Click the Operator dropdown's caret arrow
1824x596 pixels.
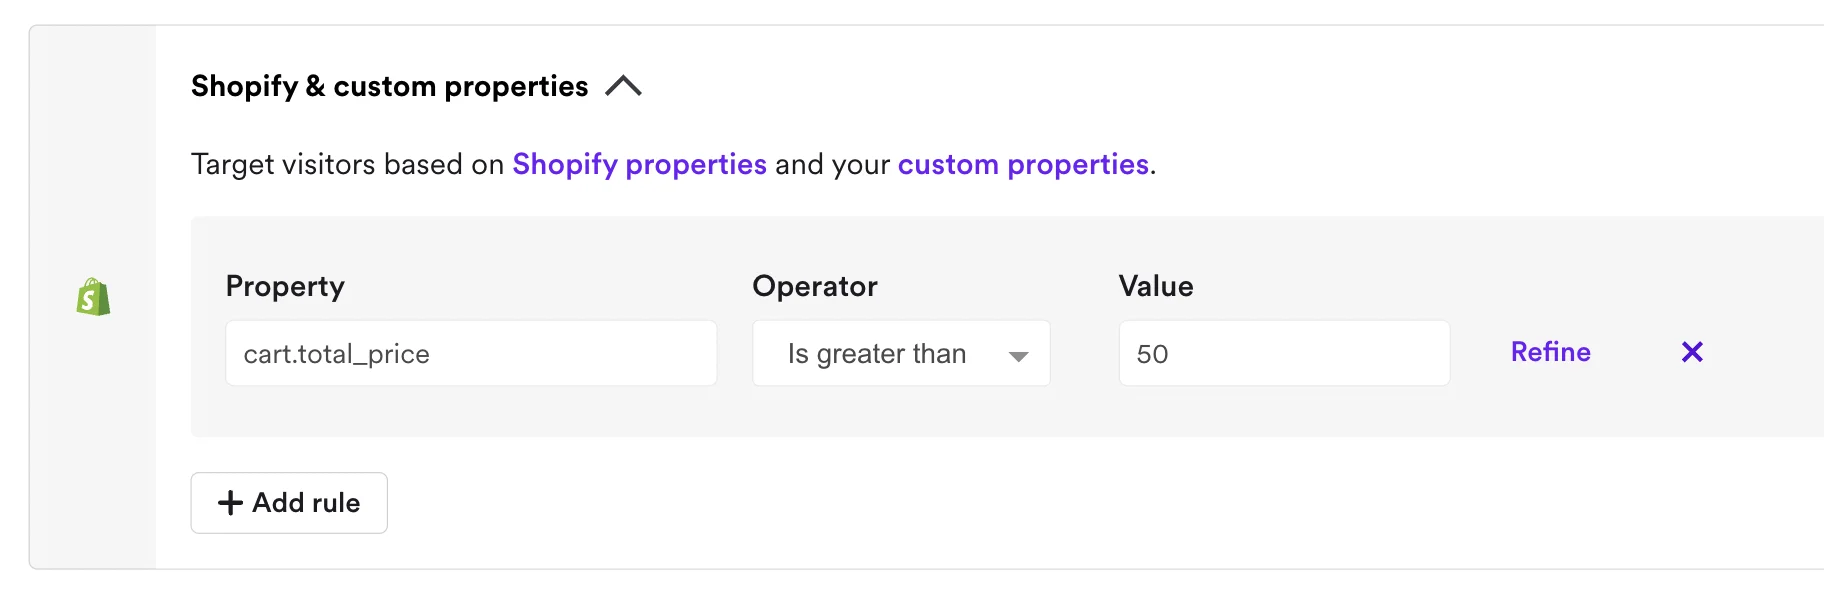[x=1018, y=356]
